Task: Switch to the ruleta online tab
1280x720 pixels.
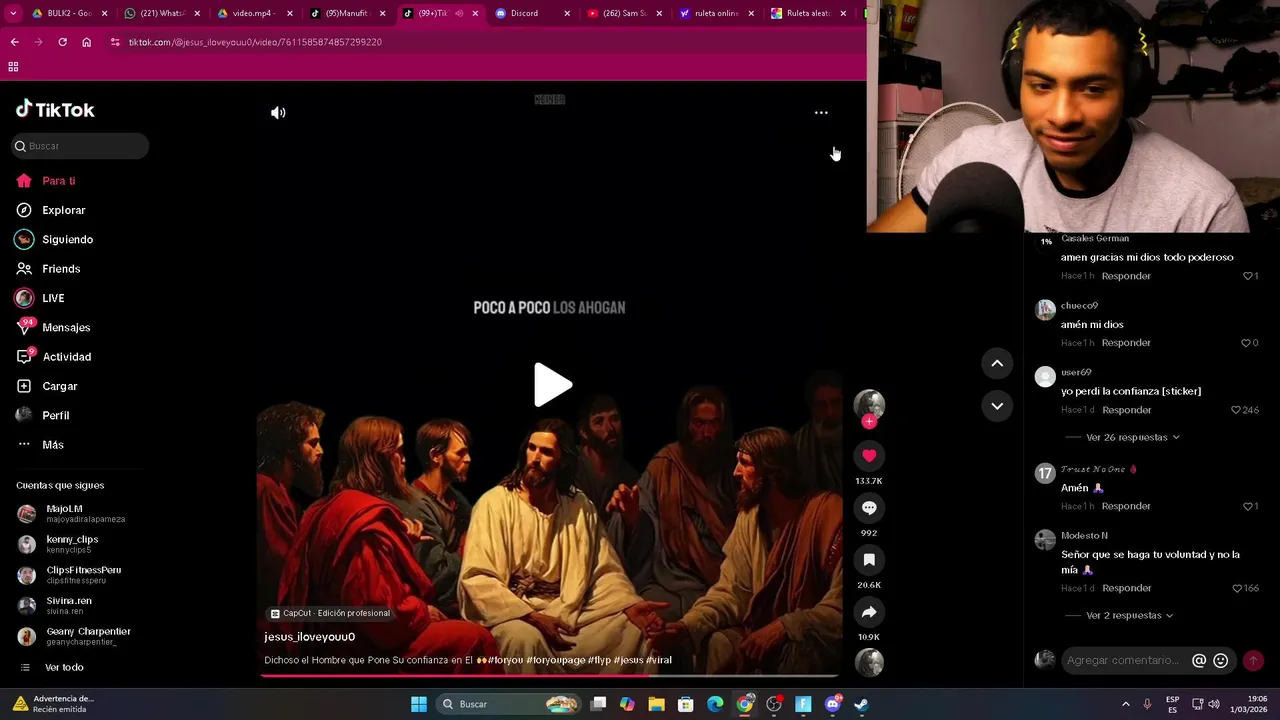Action: click(x=716, y=13)
